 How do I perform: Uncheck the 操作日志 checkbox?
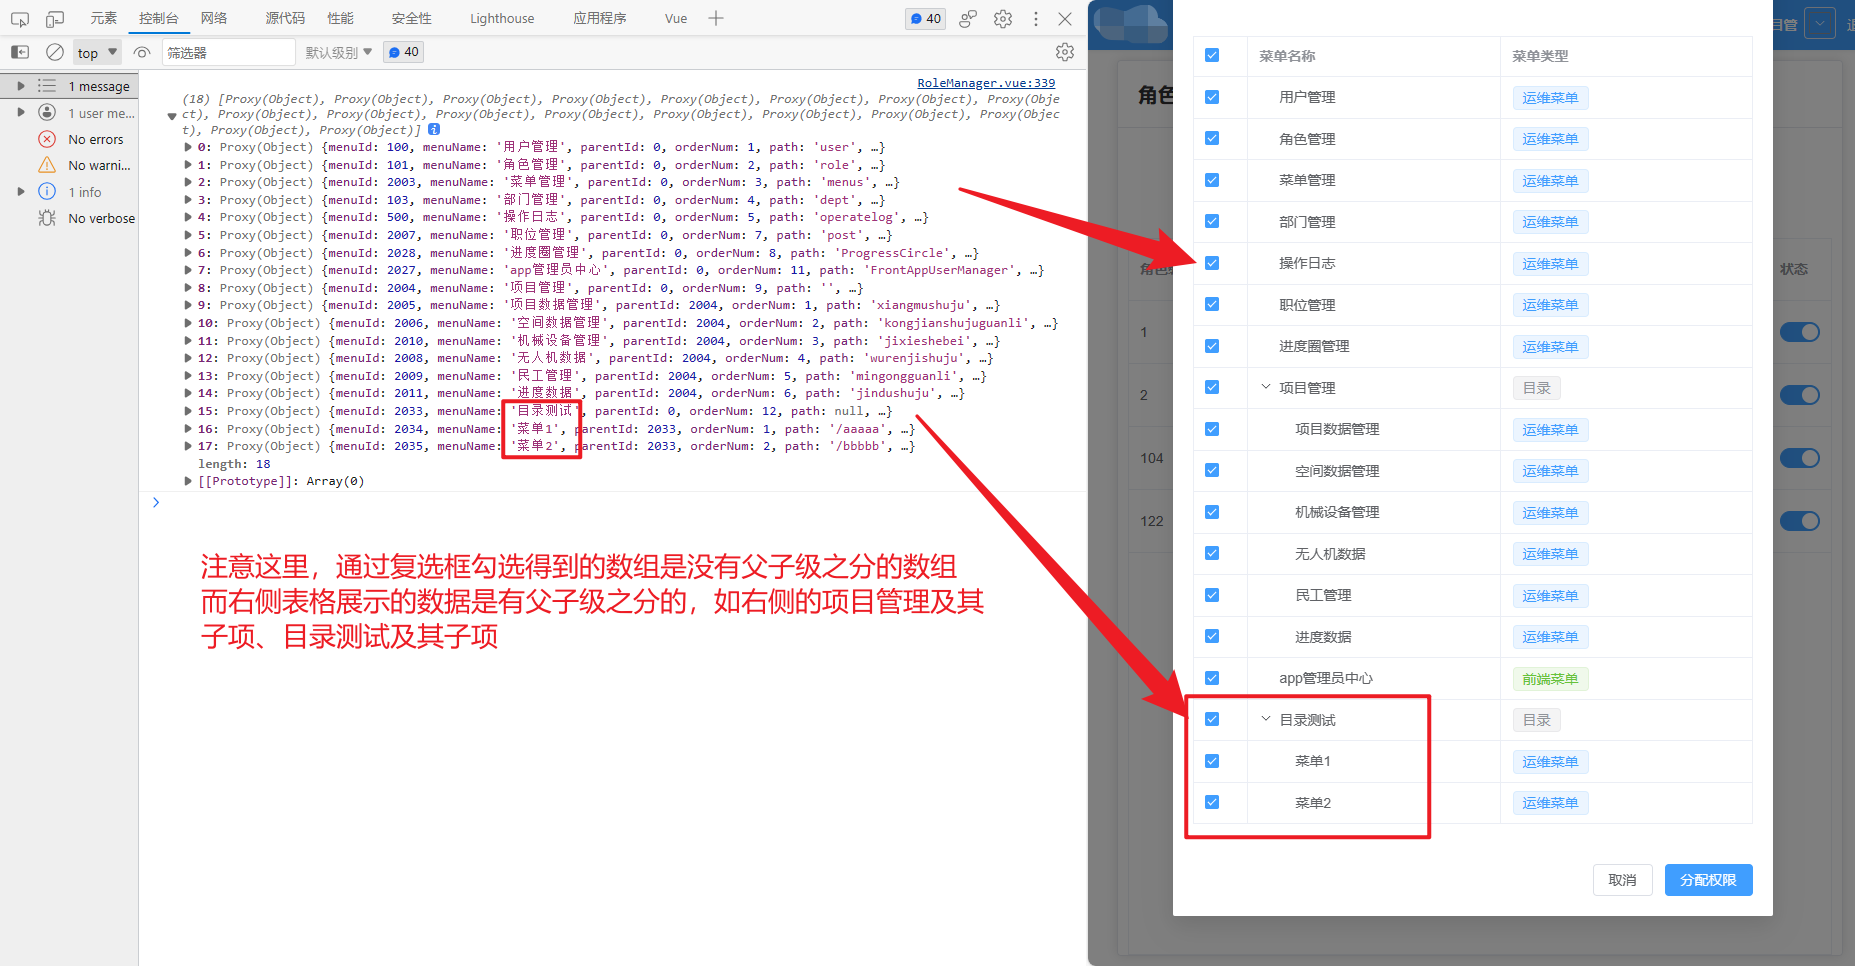[x=1212, y=263]
